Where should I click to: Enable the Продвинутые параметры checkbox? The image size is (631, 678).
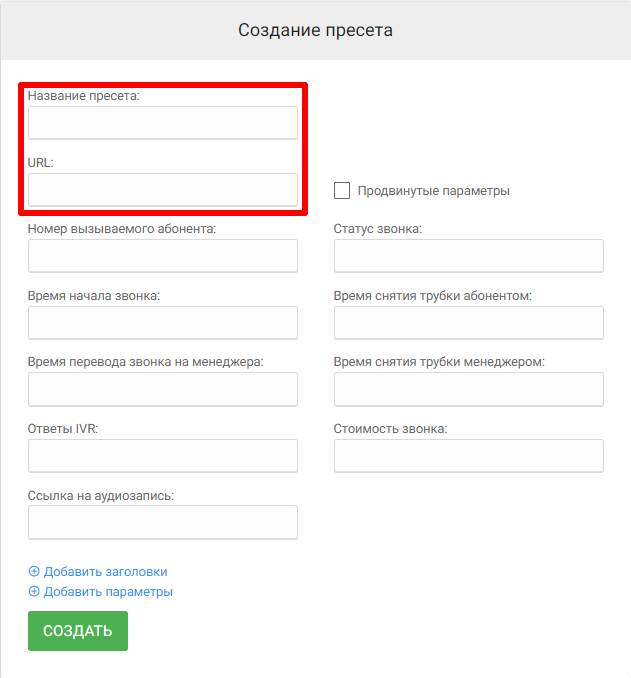tap(342, 190)
